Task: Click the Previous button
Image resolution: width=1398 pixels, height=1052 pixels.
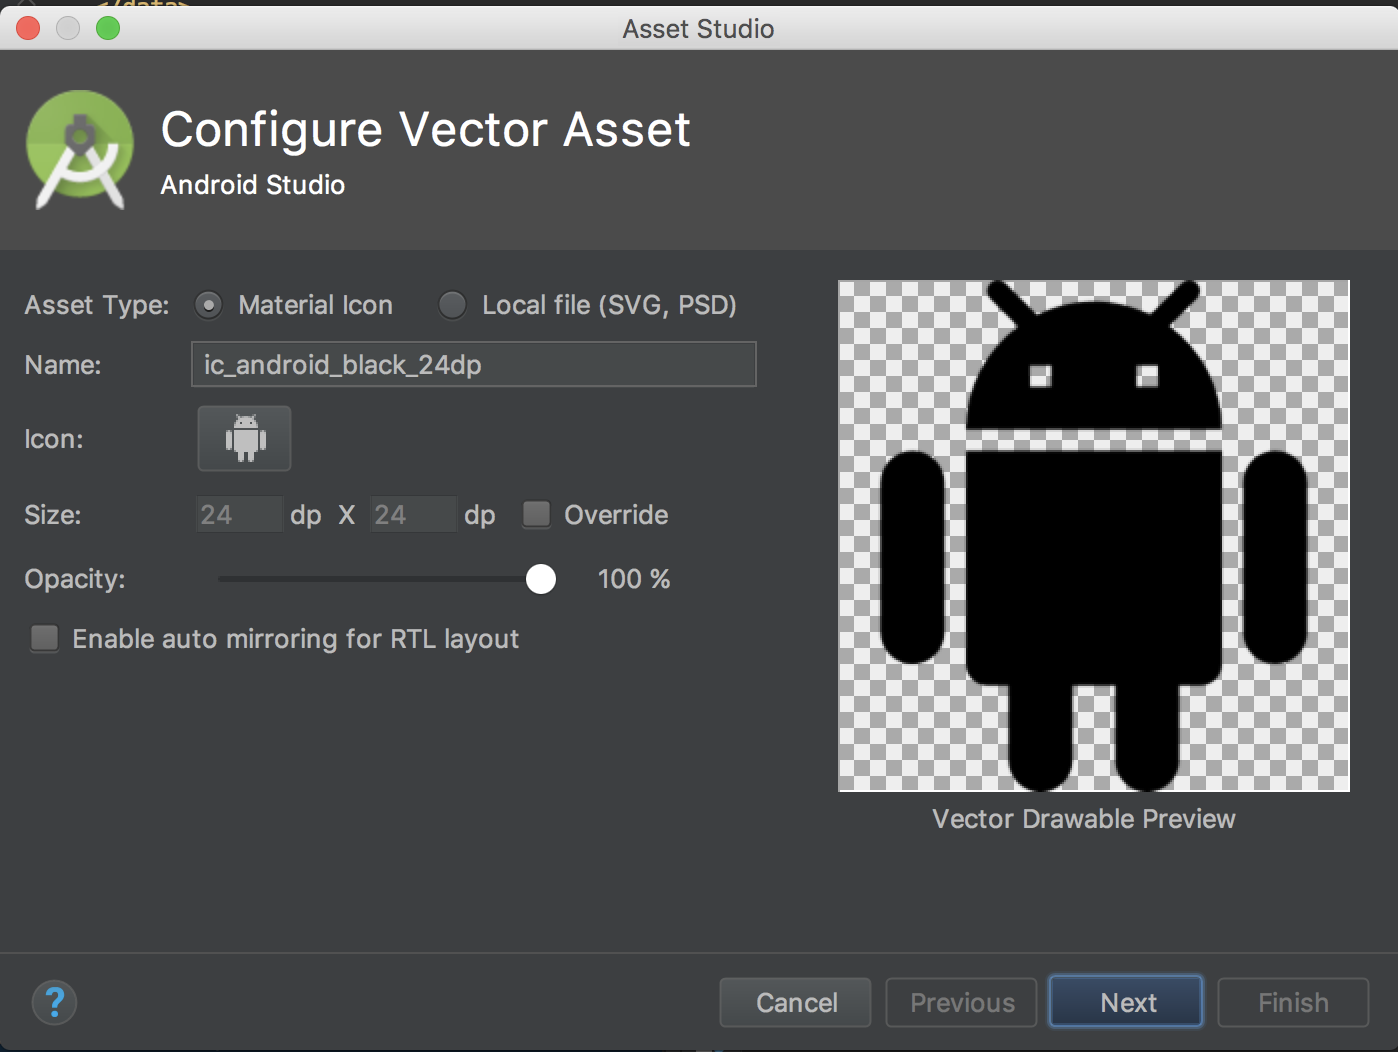Action: tap(960, 1002)
